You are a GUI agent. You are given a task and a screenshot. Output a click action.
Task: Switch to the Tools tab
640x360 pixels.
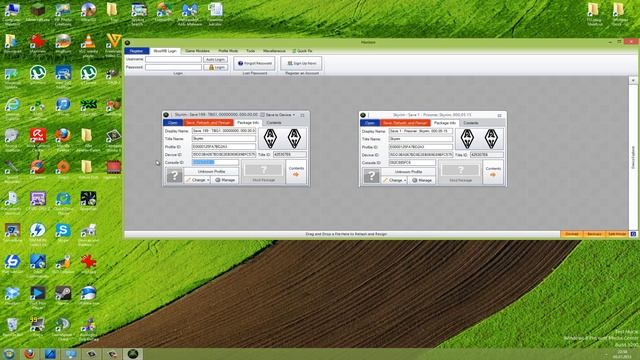[x=251, y=51]
